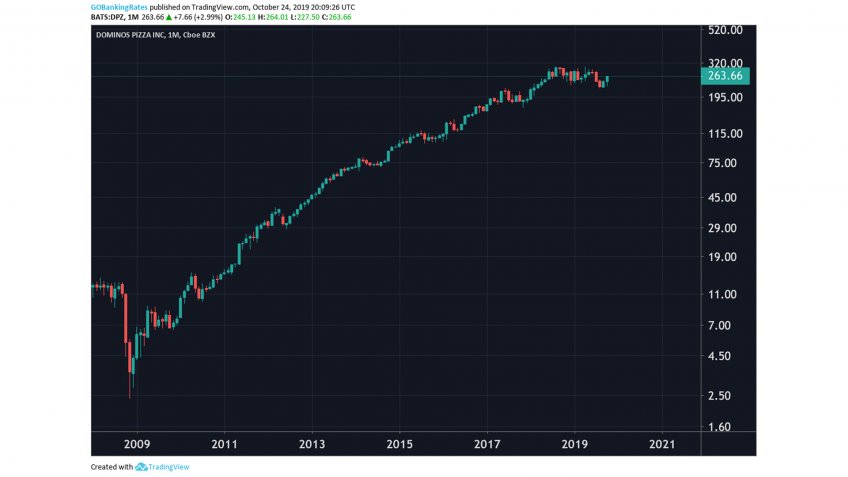Click the green up-arrow change indicator

point(169,17)
